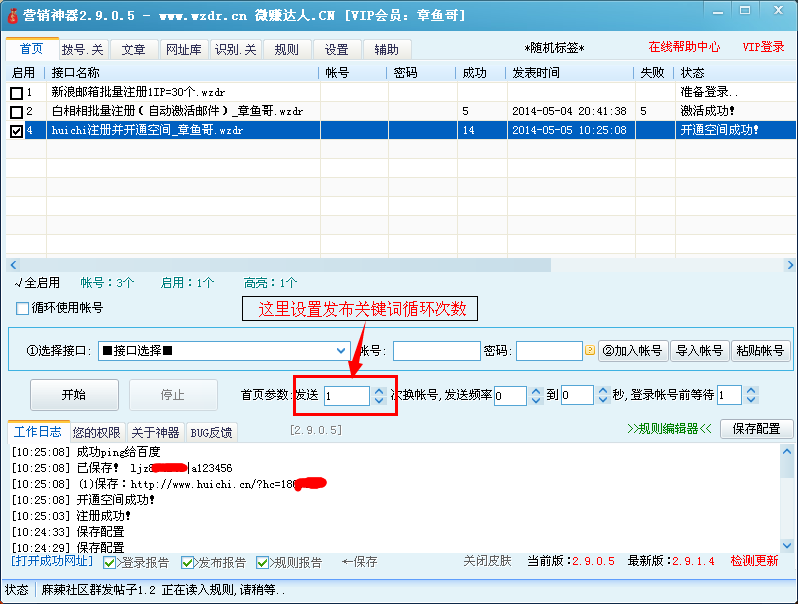Toggle 循环使用帐号 checkbox
The image size is (798, 604).
(x=23, y=308)
